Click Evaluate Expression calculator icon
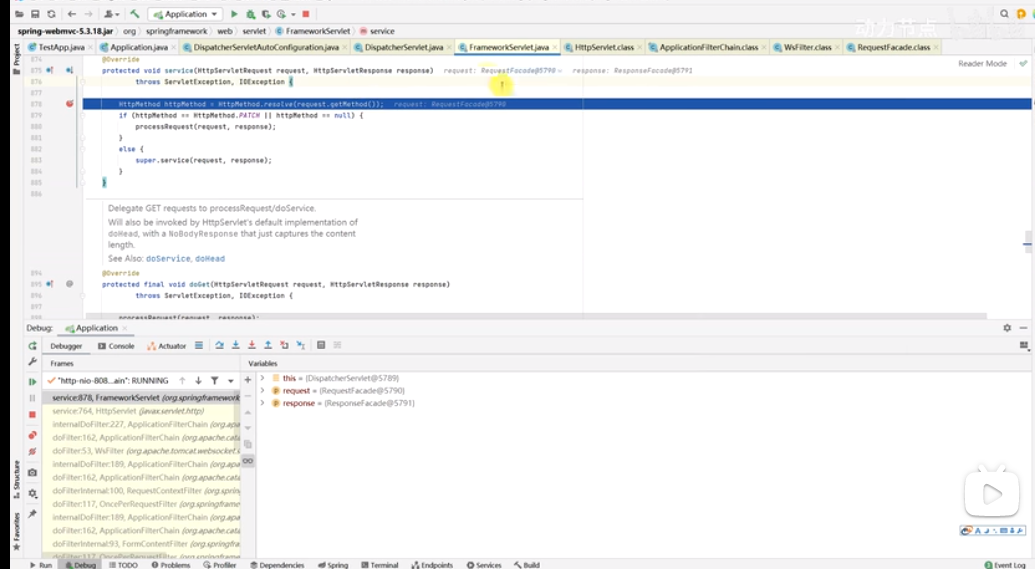The height and width of the screenshot is (569, 1035). [321, 345]
